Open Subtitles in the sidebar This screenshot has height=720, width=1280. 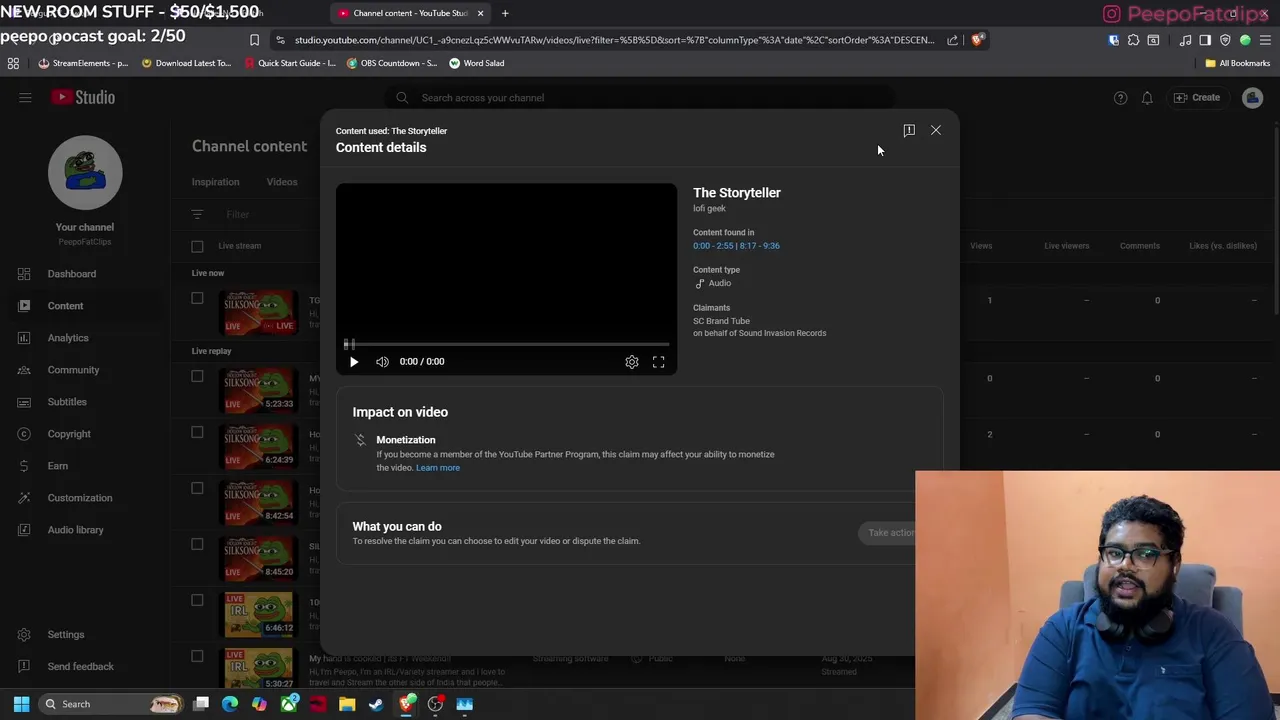(67, 402)
